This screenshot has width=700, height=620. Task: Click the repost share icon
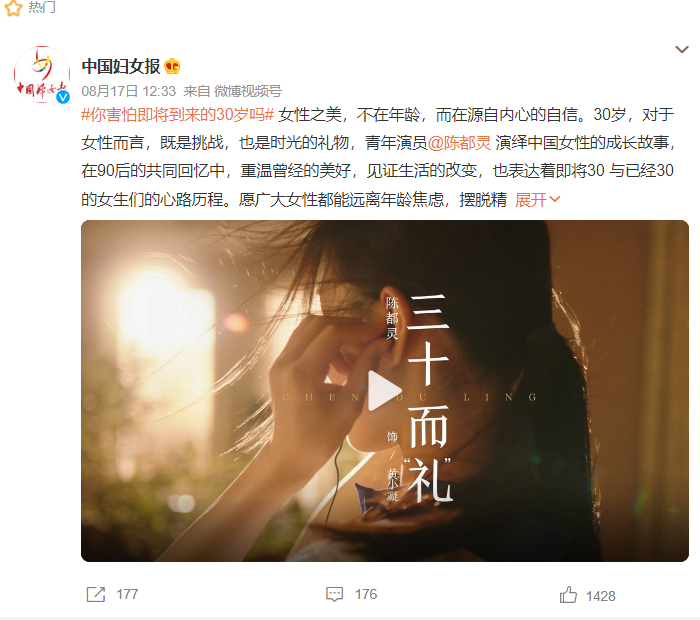coord(96,595)
